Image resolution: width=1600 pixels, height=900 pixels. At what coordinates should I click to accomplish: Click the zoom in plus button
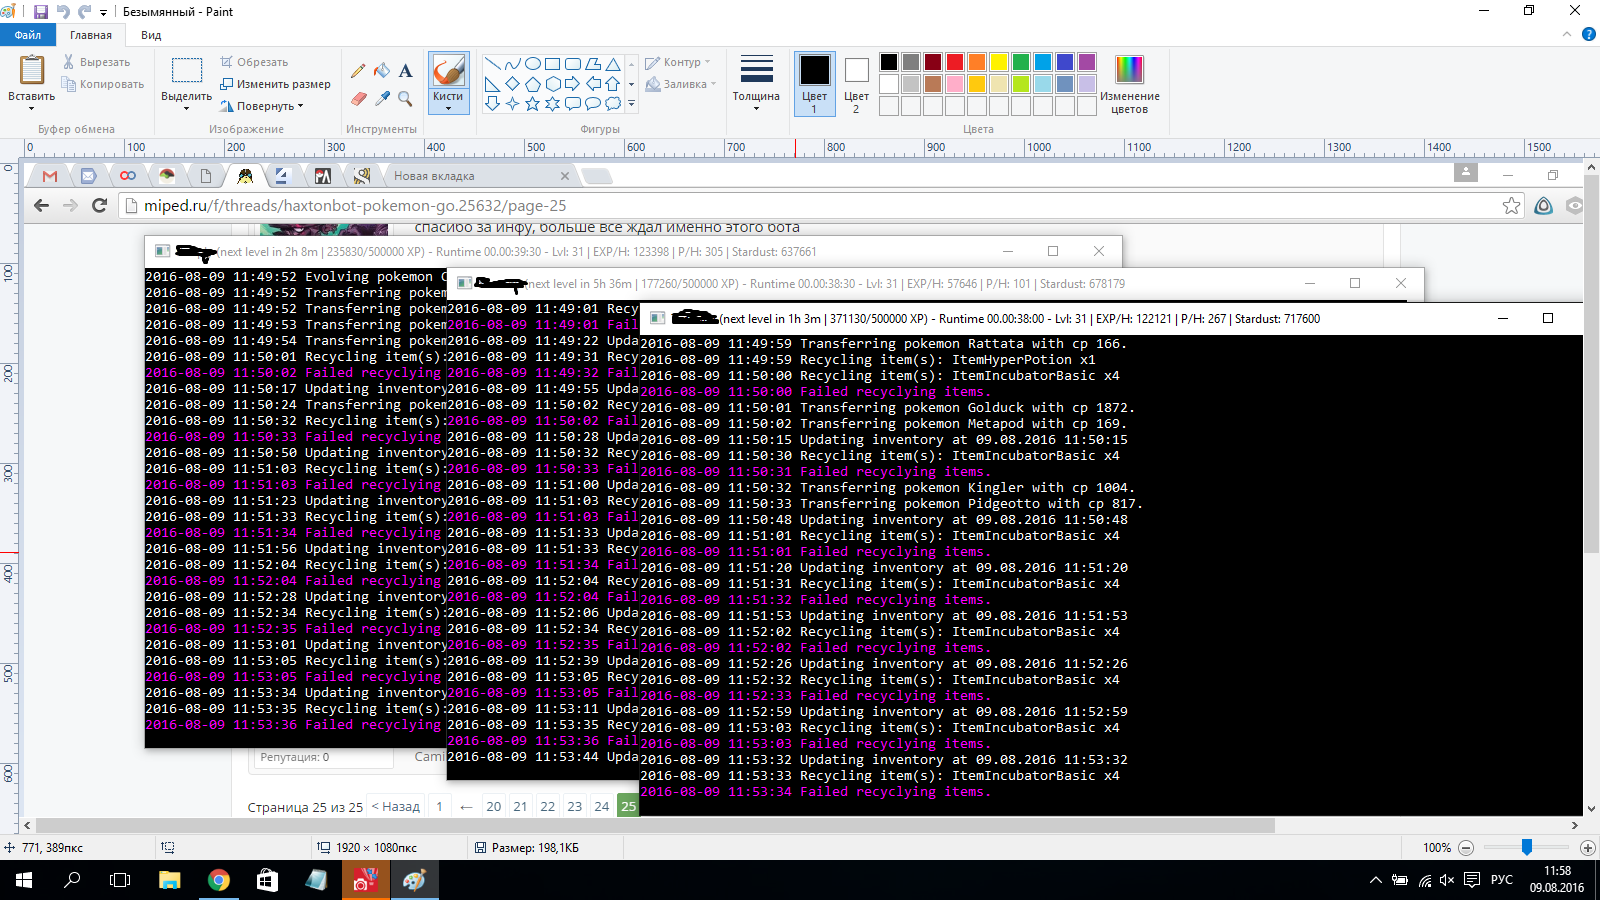click(x=1587, y=848)
